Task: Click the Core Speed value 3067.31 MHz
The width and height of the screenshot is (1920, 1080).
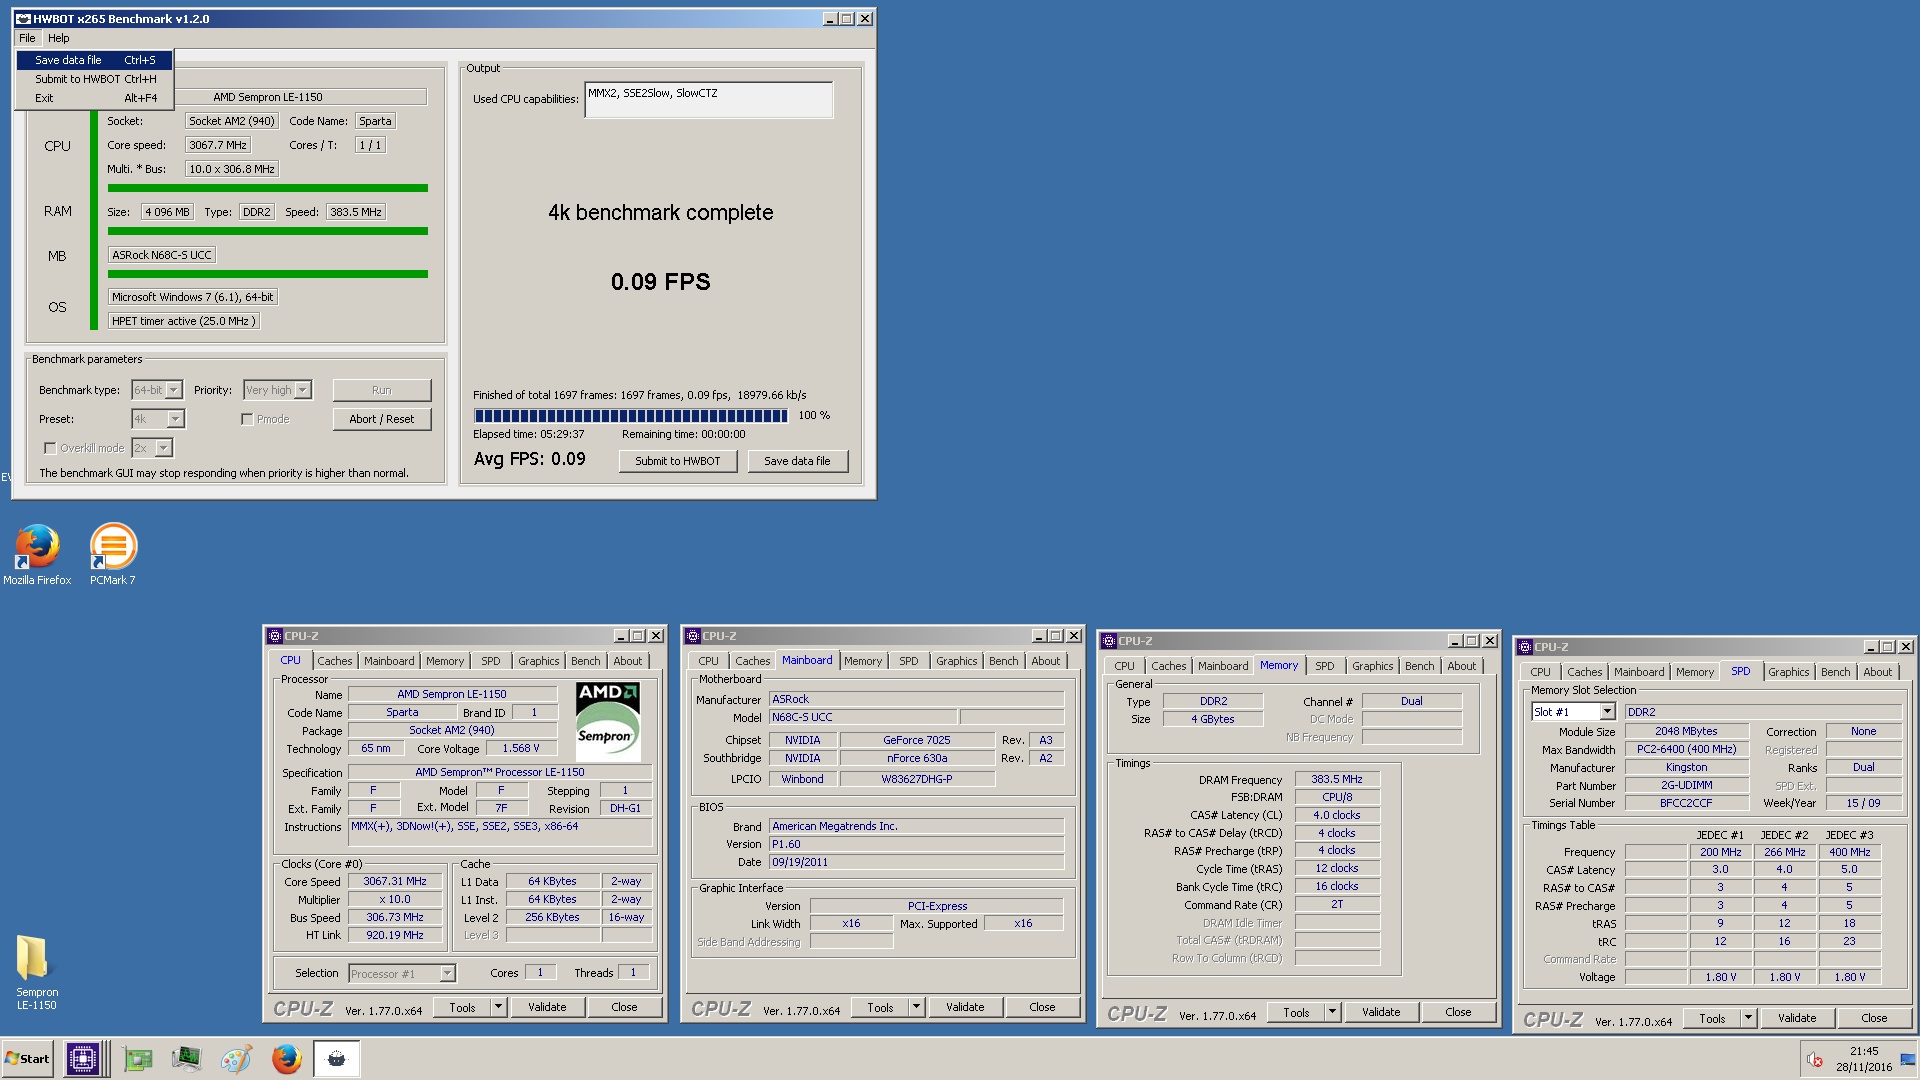Action: (x=395, y=881)
